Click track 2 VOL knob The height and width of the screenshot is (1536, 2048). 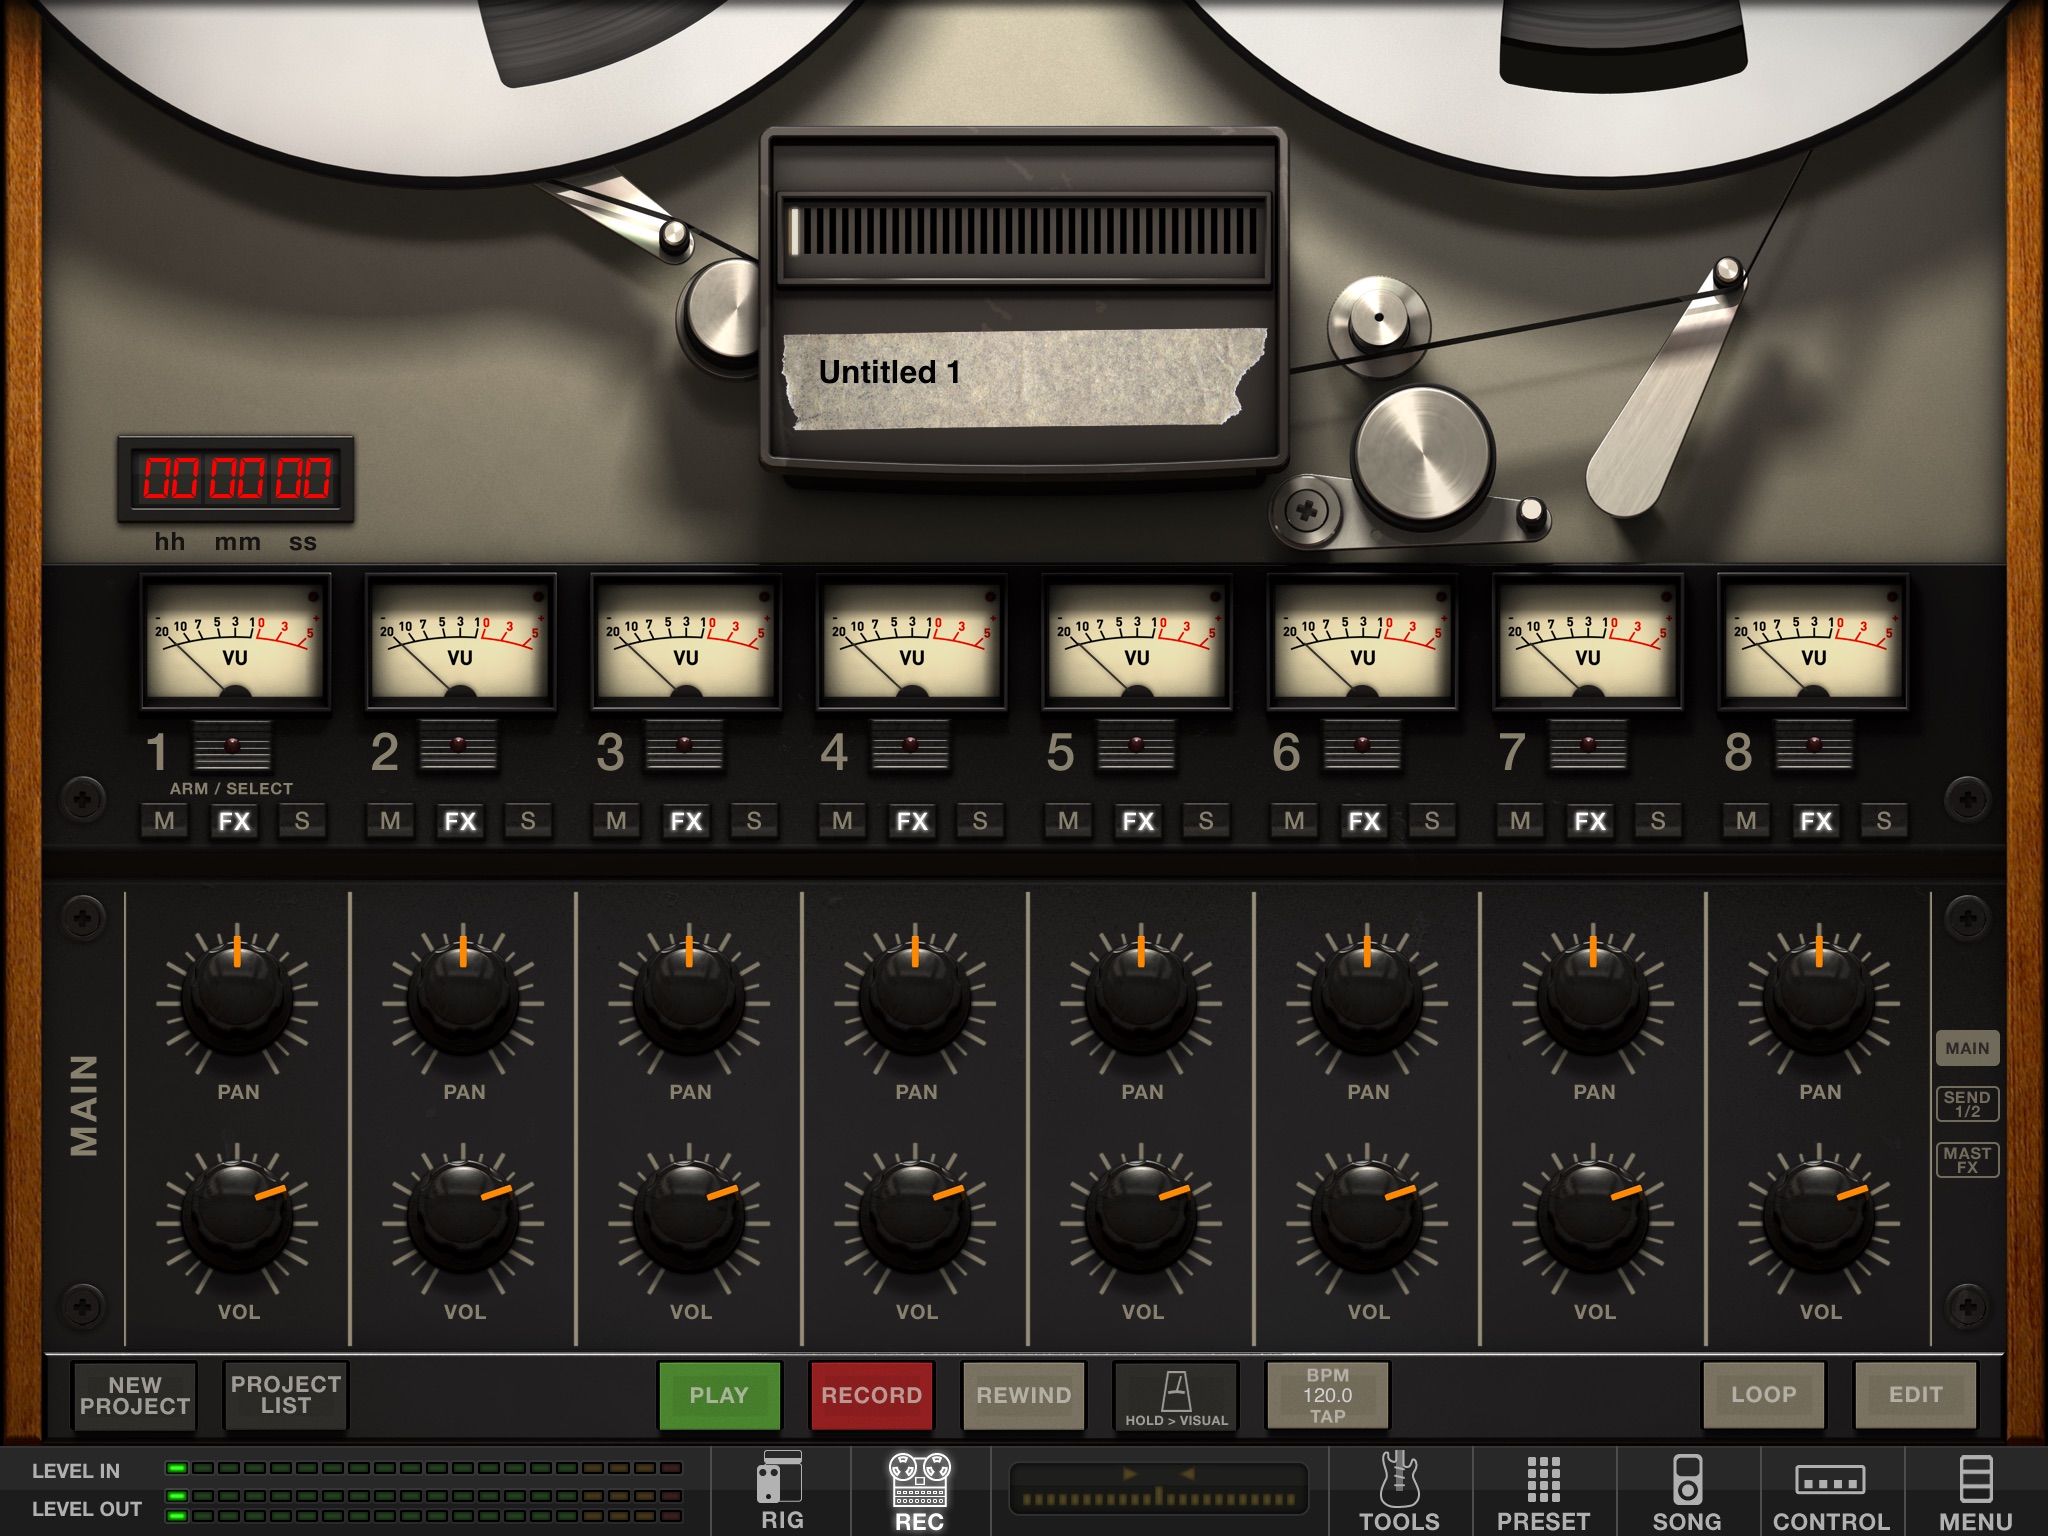click(x=464, y=1220)
